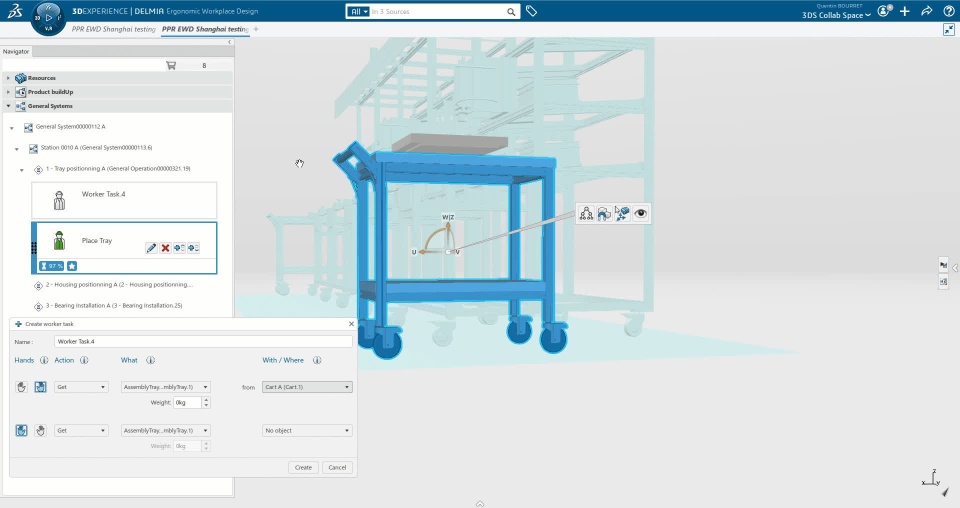Open help with the question mark icon
The width and height of the screenshot is (960, 508).
(949, 11)
